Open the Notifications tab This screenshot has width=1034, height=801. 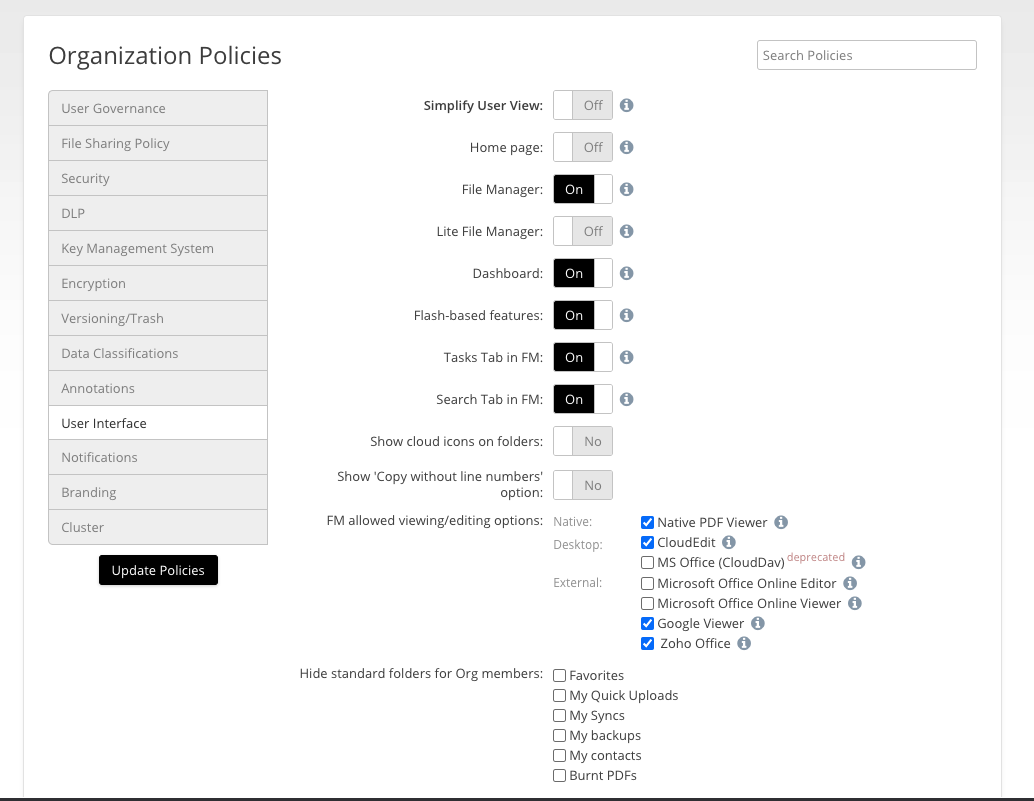pos(158,458)
